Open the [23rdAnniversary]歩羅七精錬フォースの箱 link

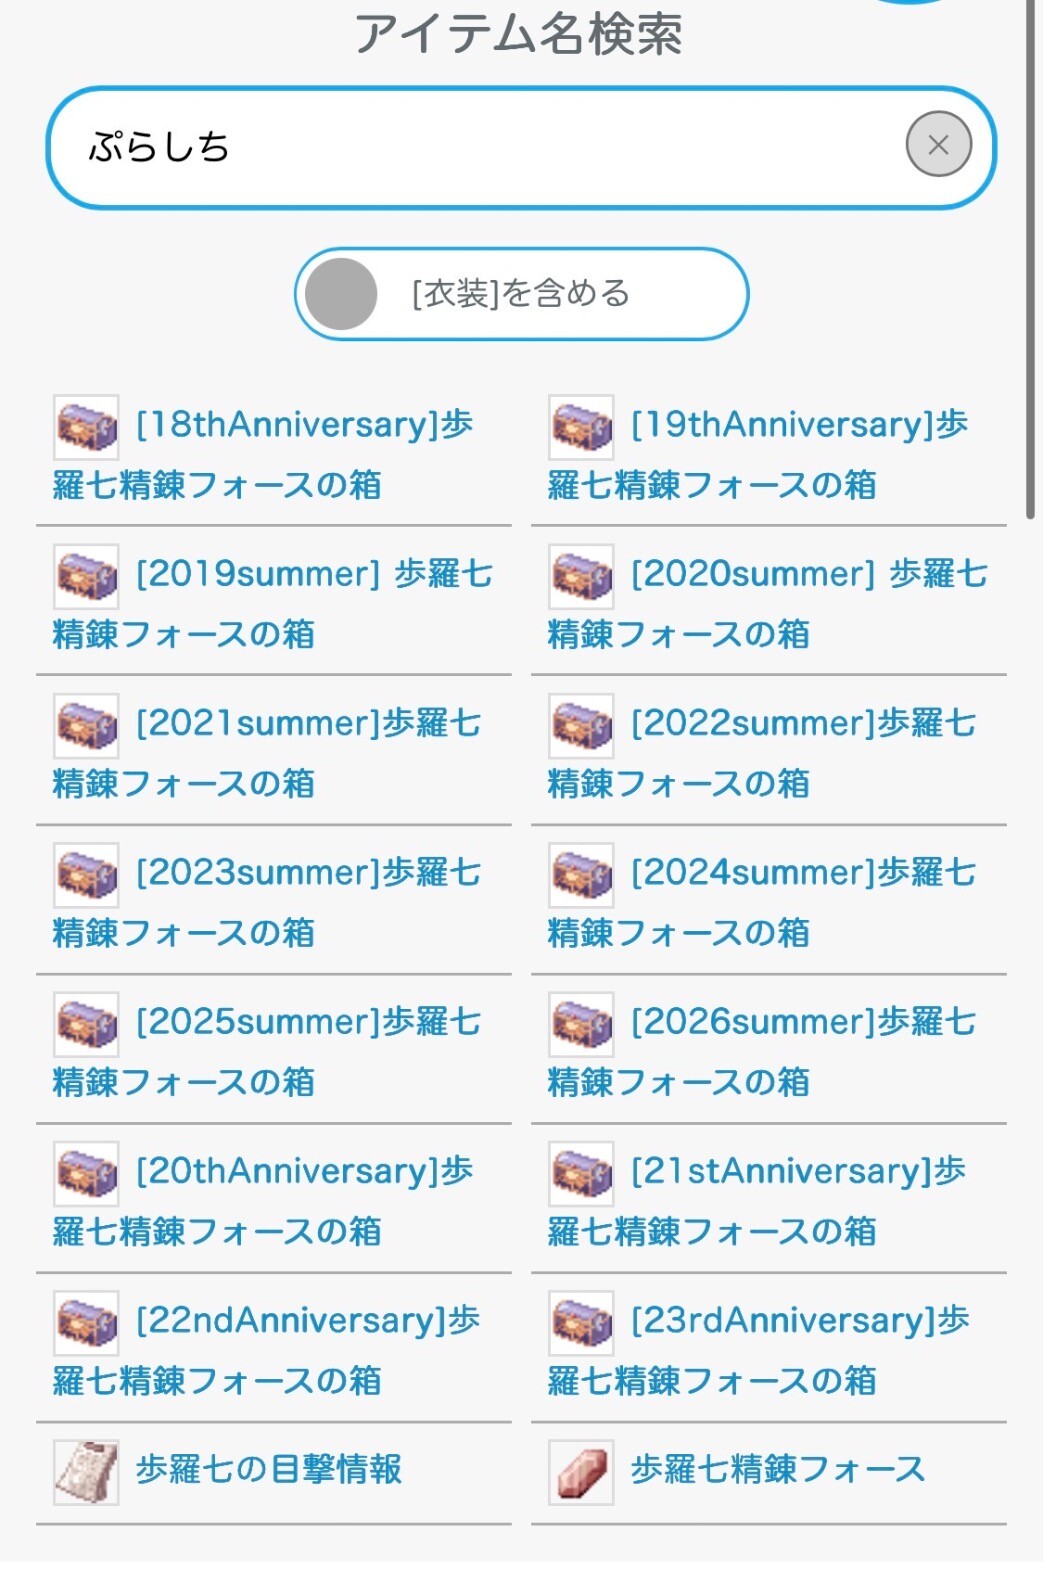point(759,1349)
